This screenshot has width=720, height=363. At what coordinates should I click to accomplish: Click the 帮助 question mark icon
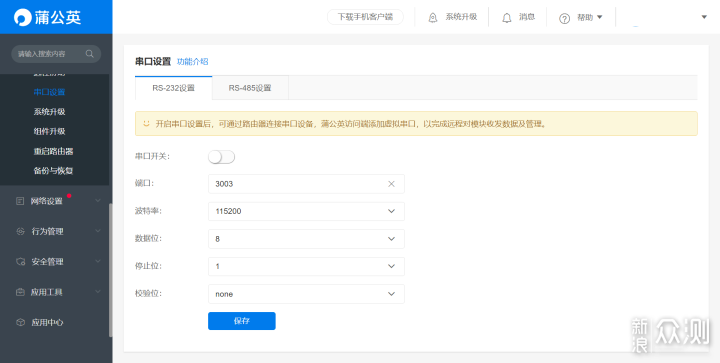pyautogui.click(x=564, y=18)
